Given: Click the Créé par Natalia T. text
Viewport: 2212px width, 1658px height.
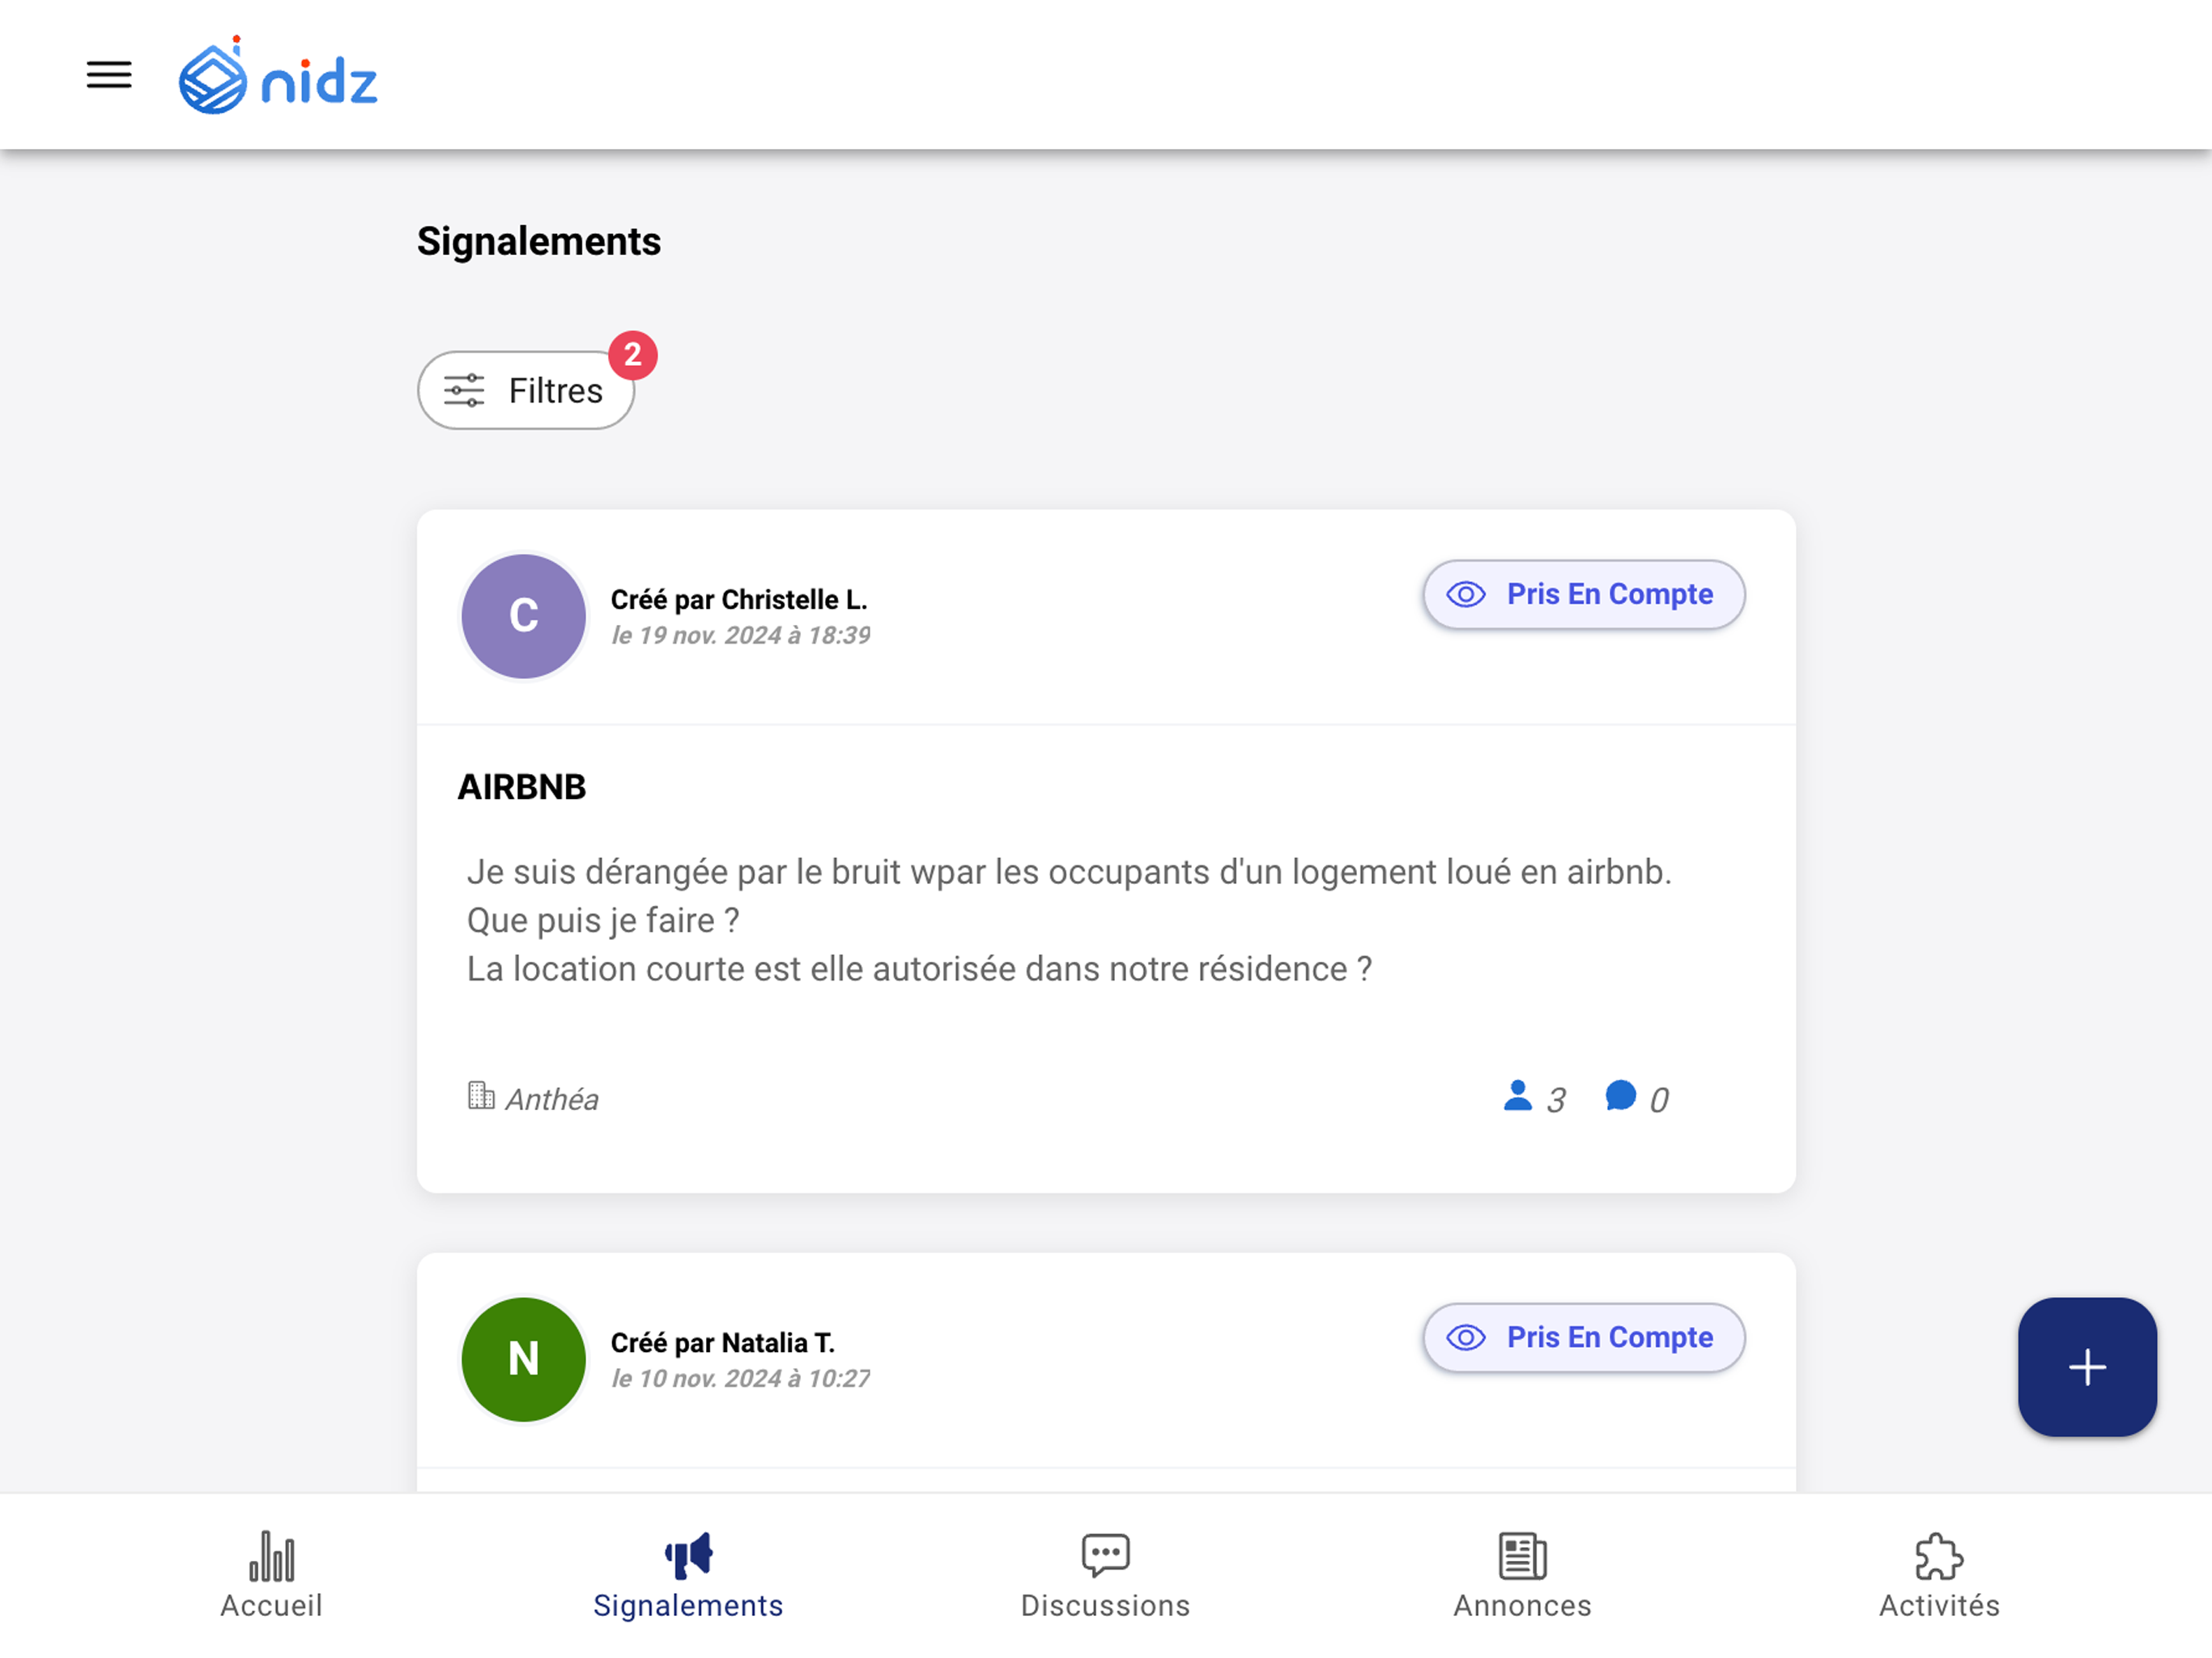Looking at the screenshot, I should pos(723,1343).
